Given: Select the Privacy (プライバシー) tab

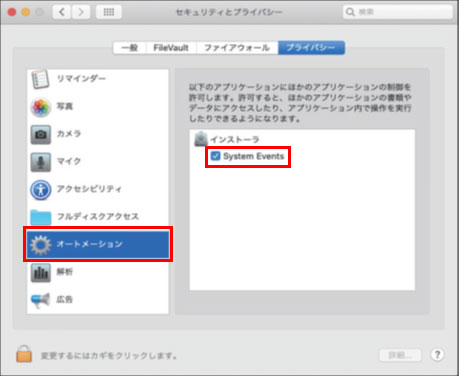Looking at the screenshot, I should coord(311,48).
